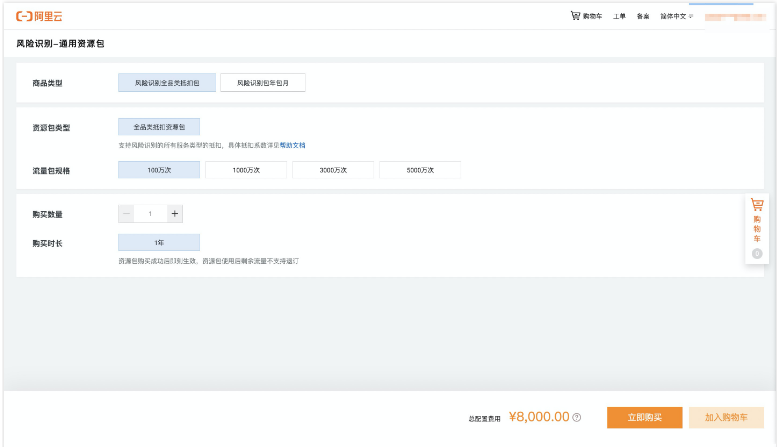Screen dimensions: 780x447
Task: Select 风险识别包年包月 product type
Action: [x=263, y=83]
